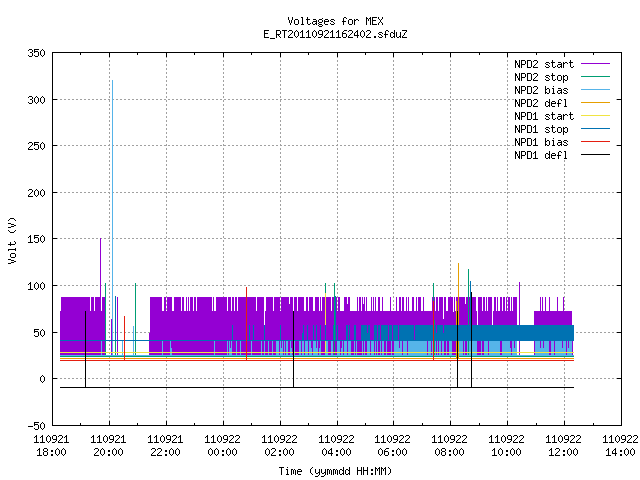Click the Volt (V) y-axis label
640x480 pixels.
(12, 240)
